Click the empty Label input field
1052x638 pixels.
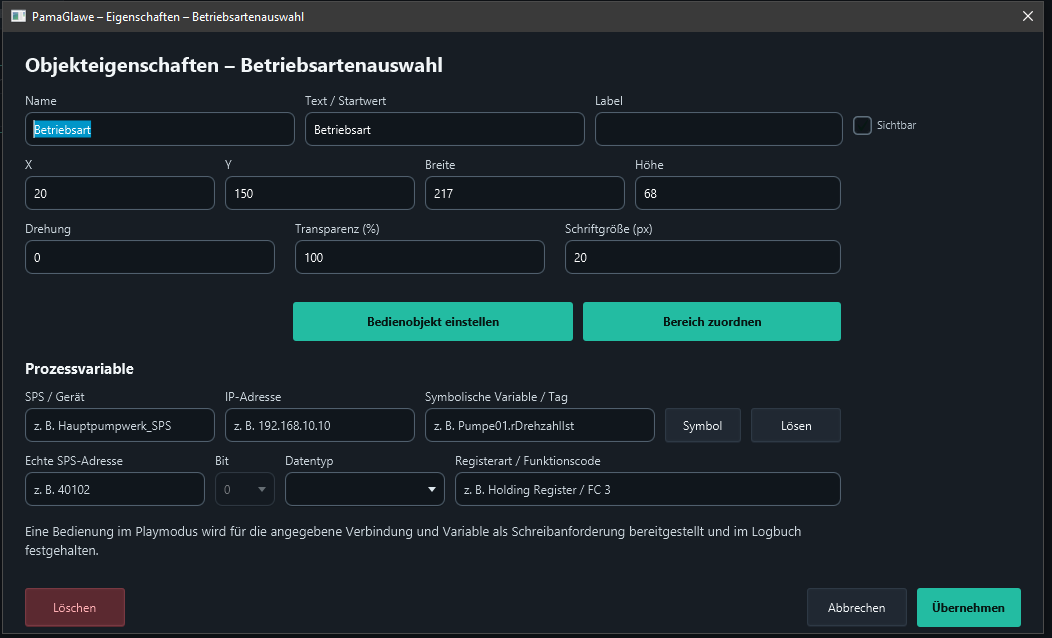719,129
